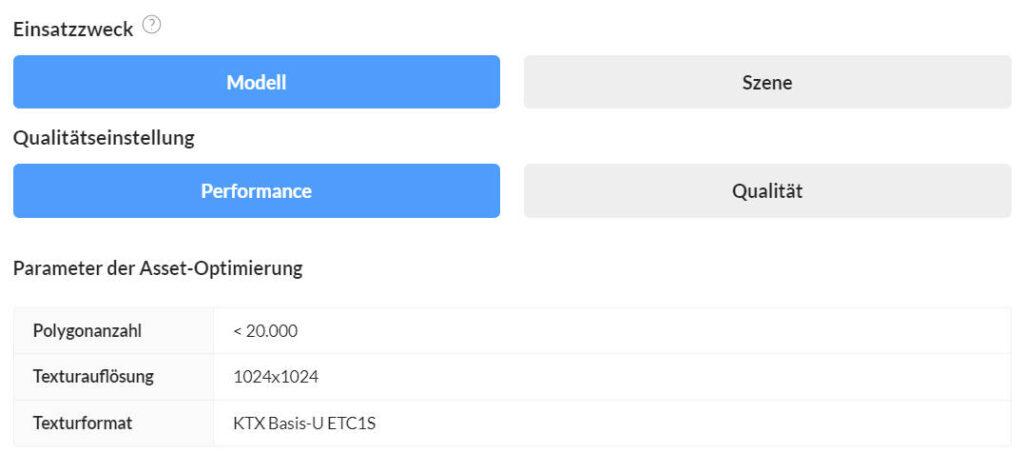Select the Modell option
The height and width of the screenshot is (473, 1024).
256,82
